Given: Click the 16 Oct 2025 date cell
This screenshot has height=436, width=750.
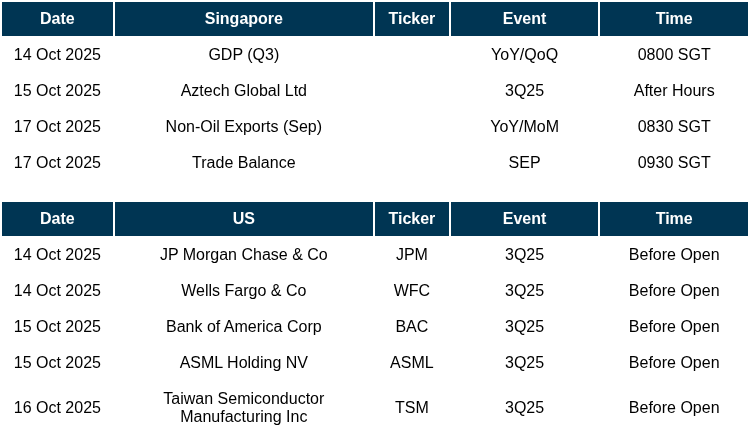Looking at the screenshot, I should (57, 407).
